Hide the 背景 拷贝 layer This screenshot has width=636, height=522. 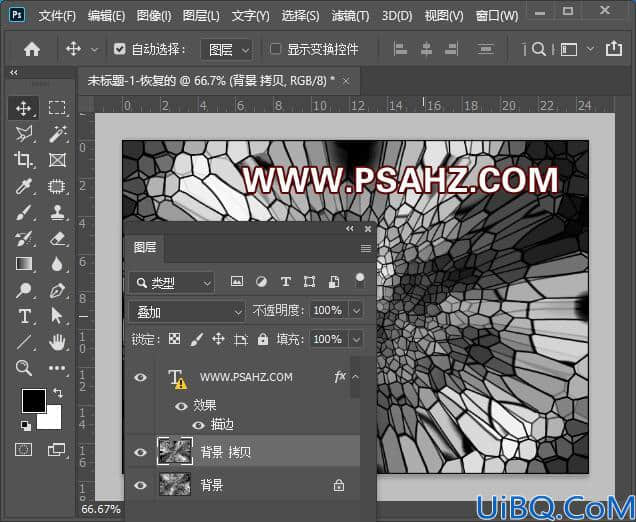pyautogui.click(x=140, y=452)
